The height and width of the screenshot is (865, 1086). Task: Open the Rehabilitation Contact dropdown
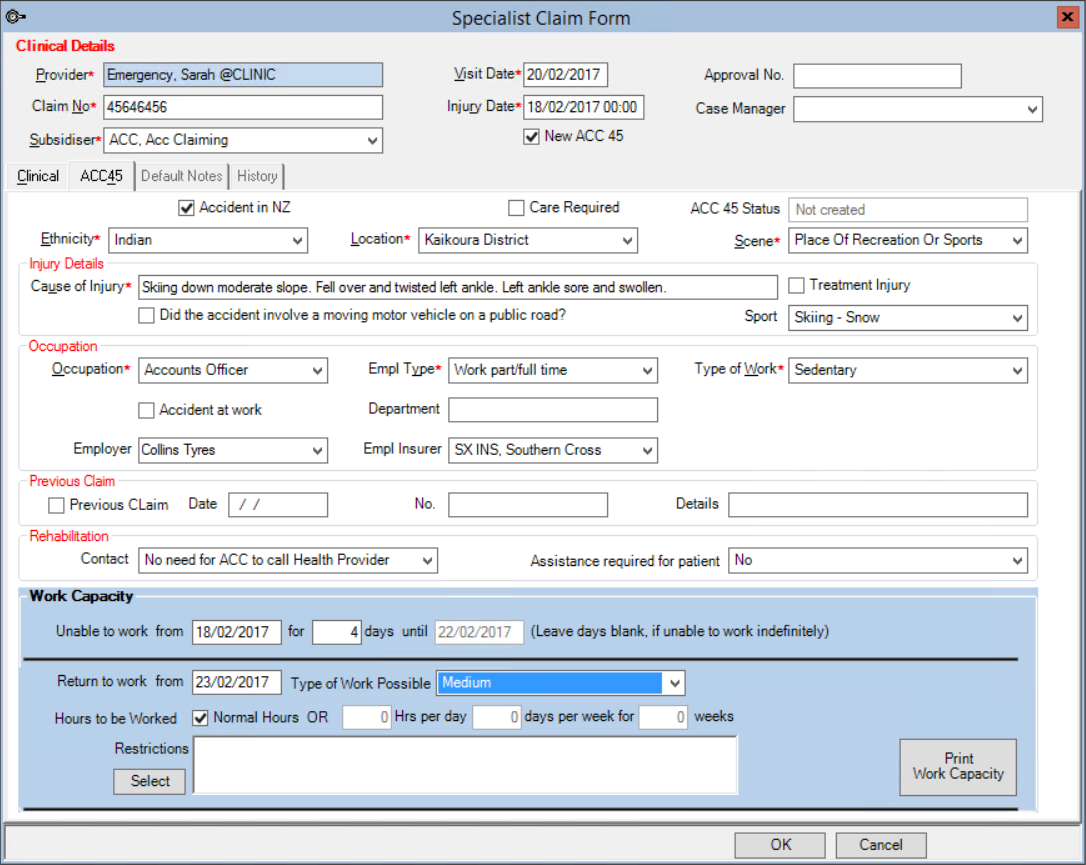428,560
